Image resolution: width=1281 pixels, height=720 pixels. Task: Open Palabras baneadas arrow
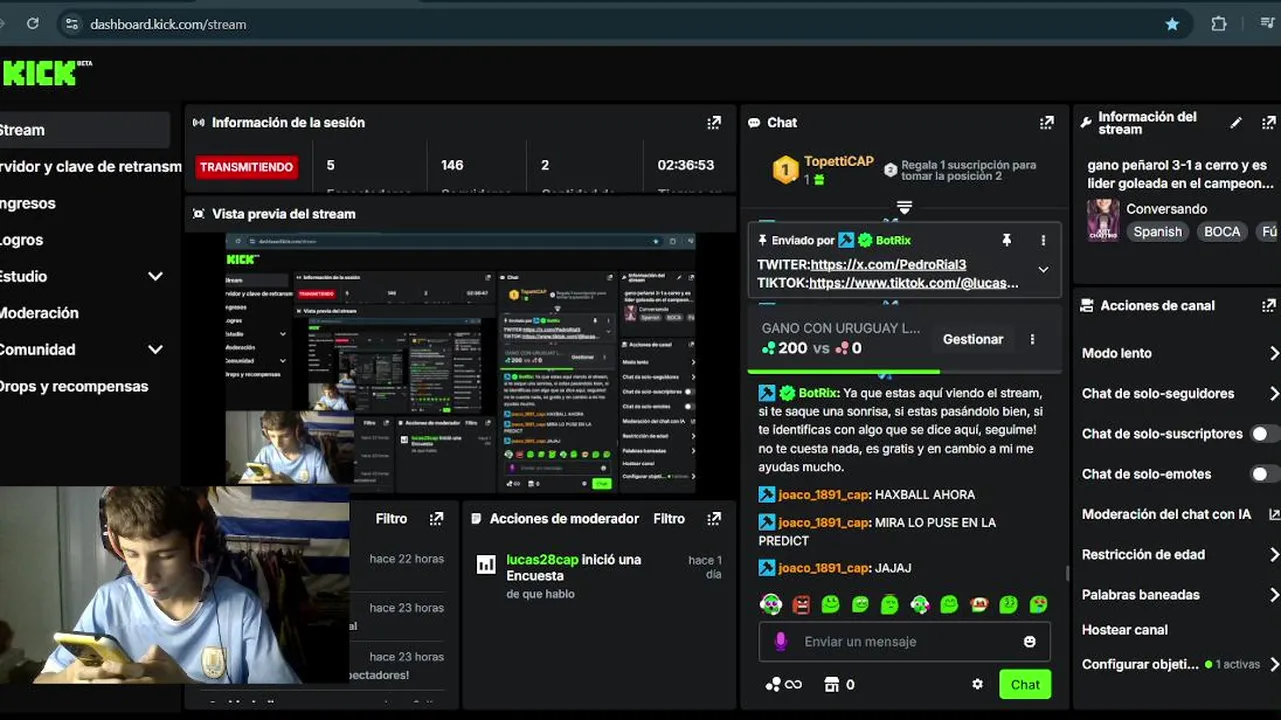click(1274, 594)
